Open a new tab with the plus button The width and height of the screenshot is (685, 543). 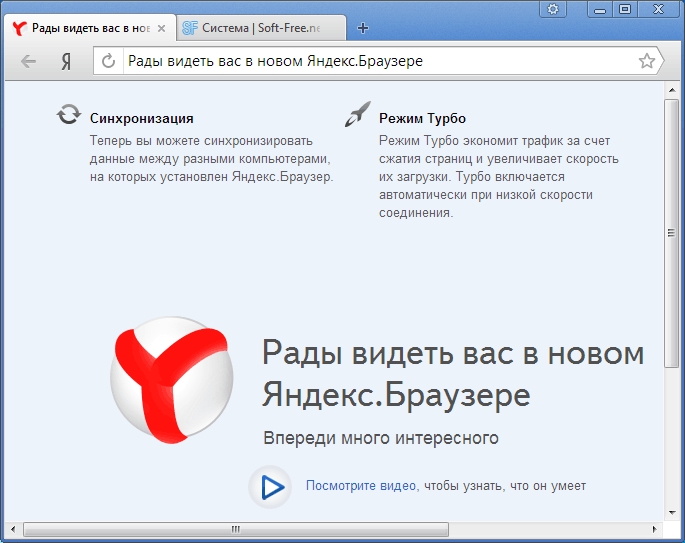363,28
